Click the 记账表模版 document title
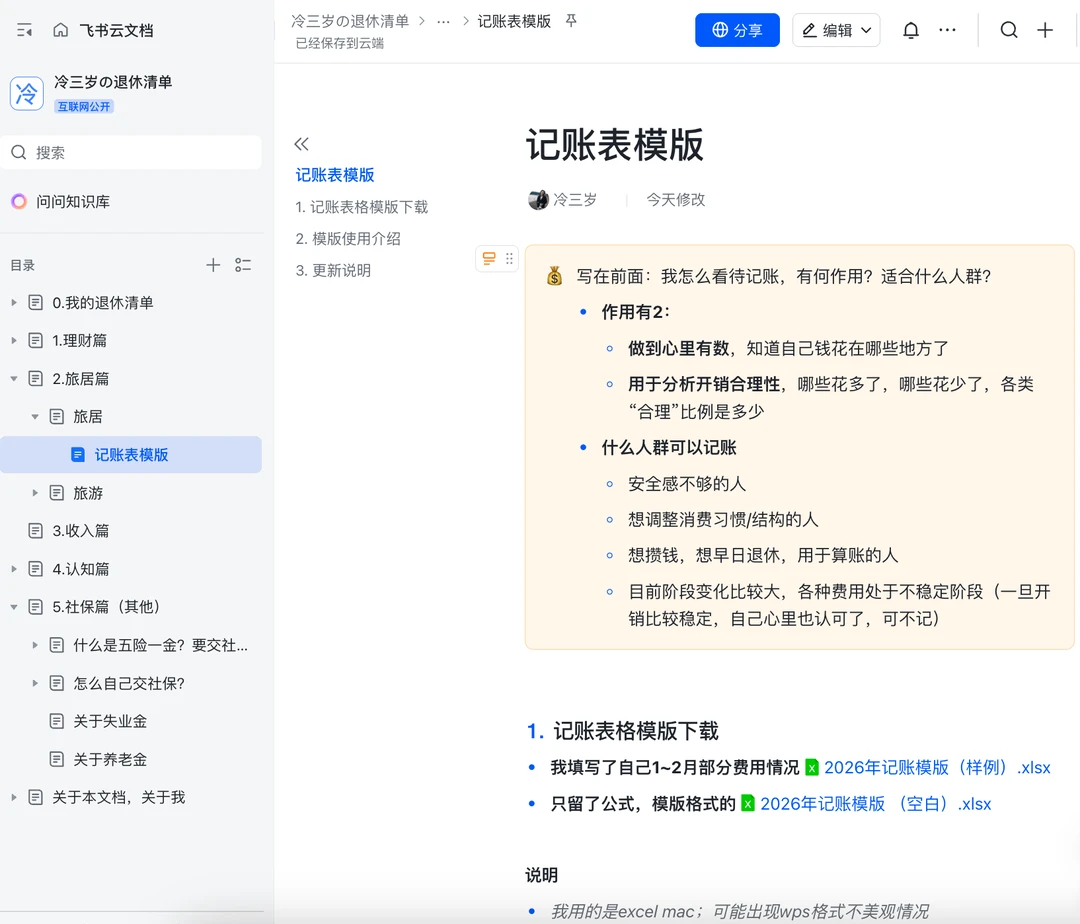Viewport: 1080px width, 924px height. 614,145
